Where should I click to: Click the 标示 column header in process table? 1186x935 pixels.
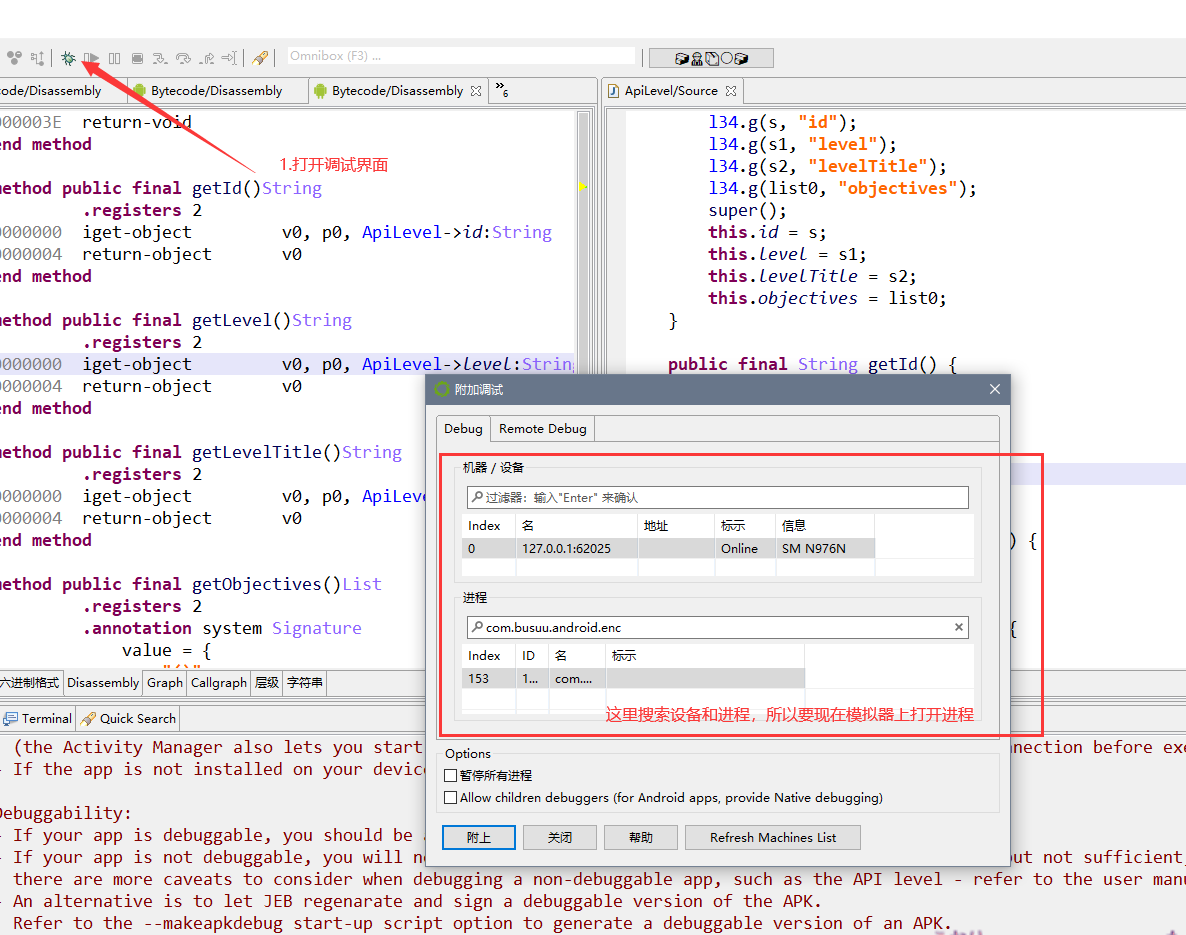704,656
